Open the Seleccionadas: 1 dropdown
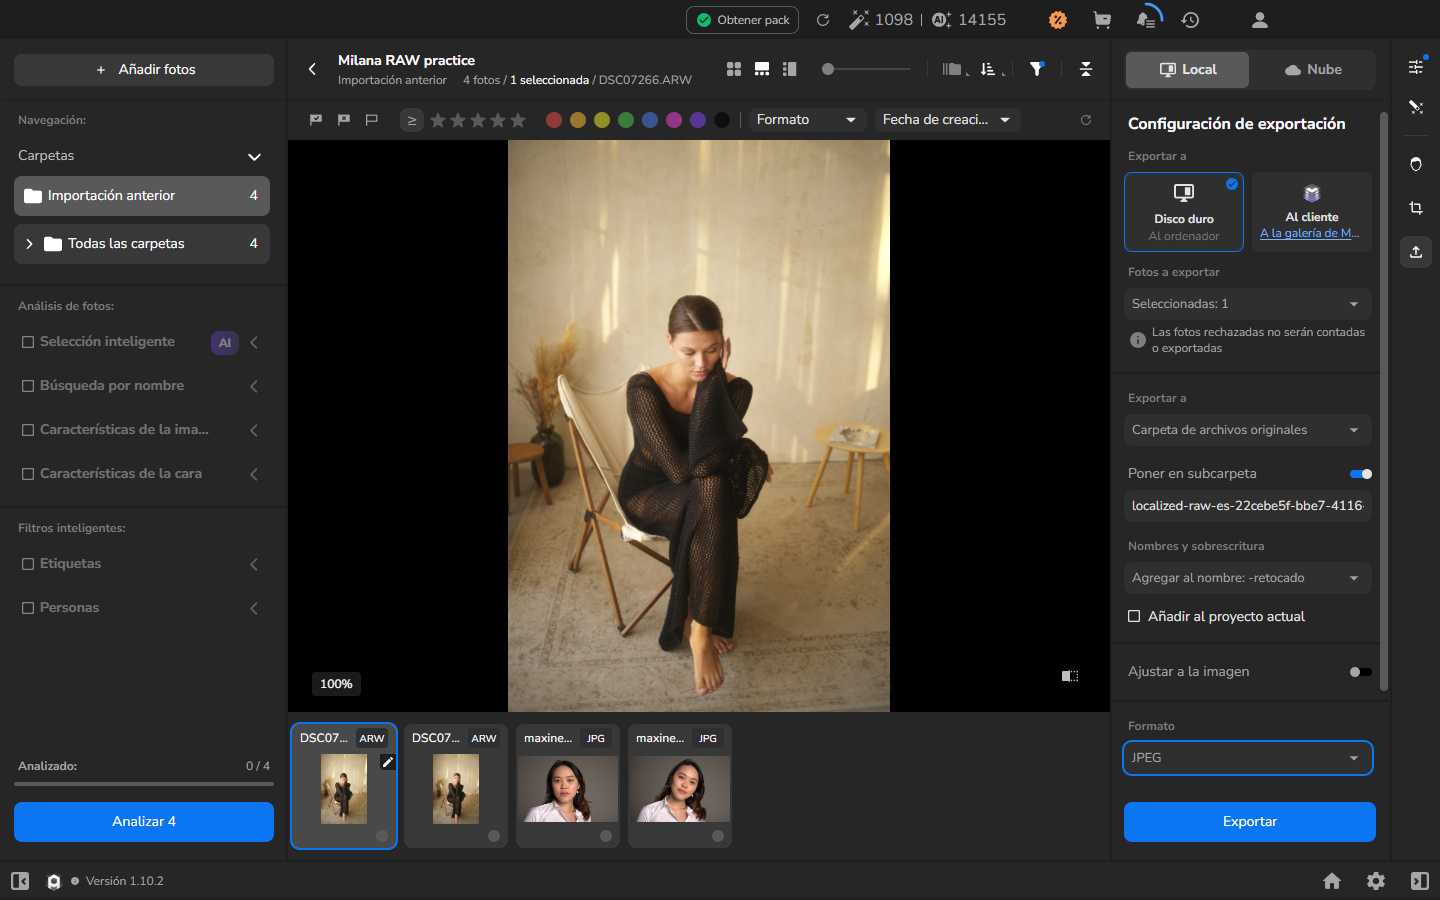The height and width of the screenshot is (900, 1440). tap(1248, 304)
